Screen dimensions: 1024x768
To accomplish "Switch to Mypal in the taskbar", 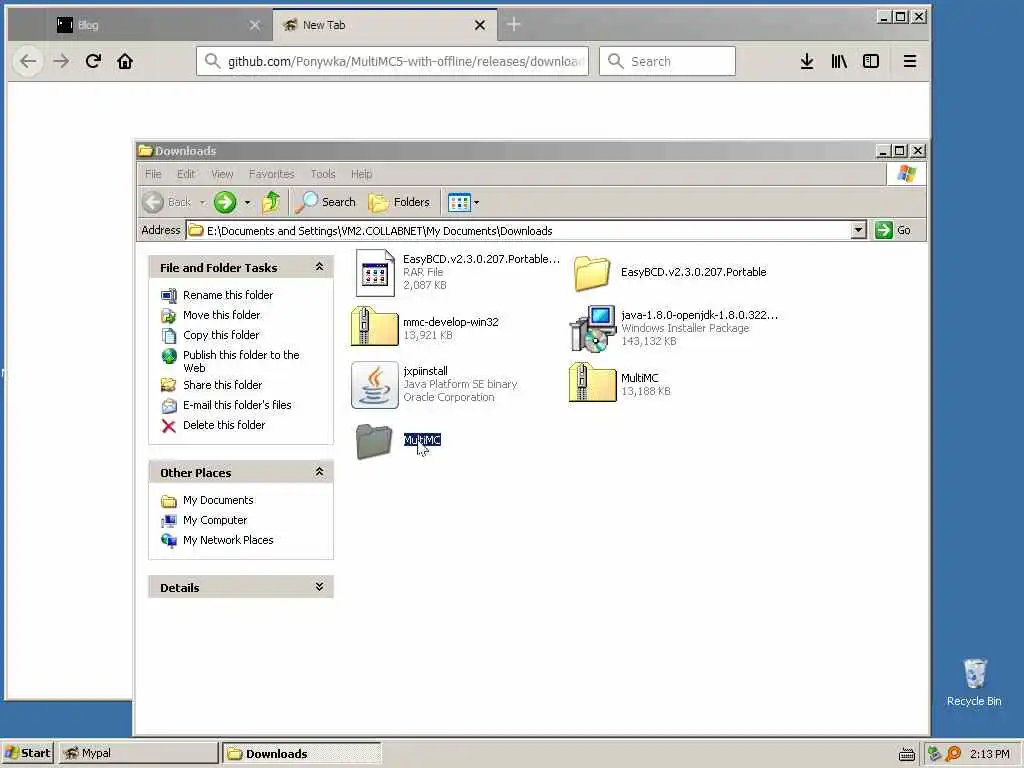I will (138, 753).
